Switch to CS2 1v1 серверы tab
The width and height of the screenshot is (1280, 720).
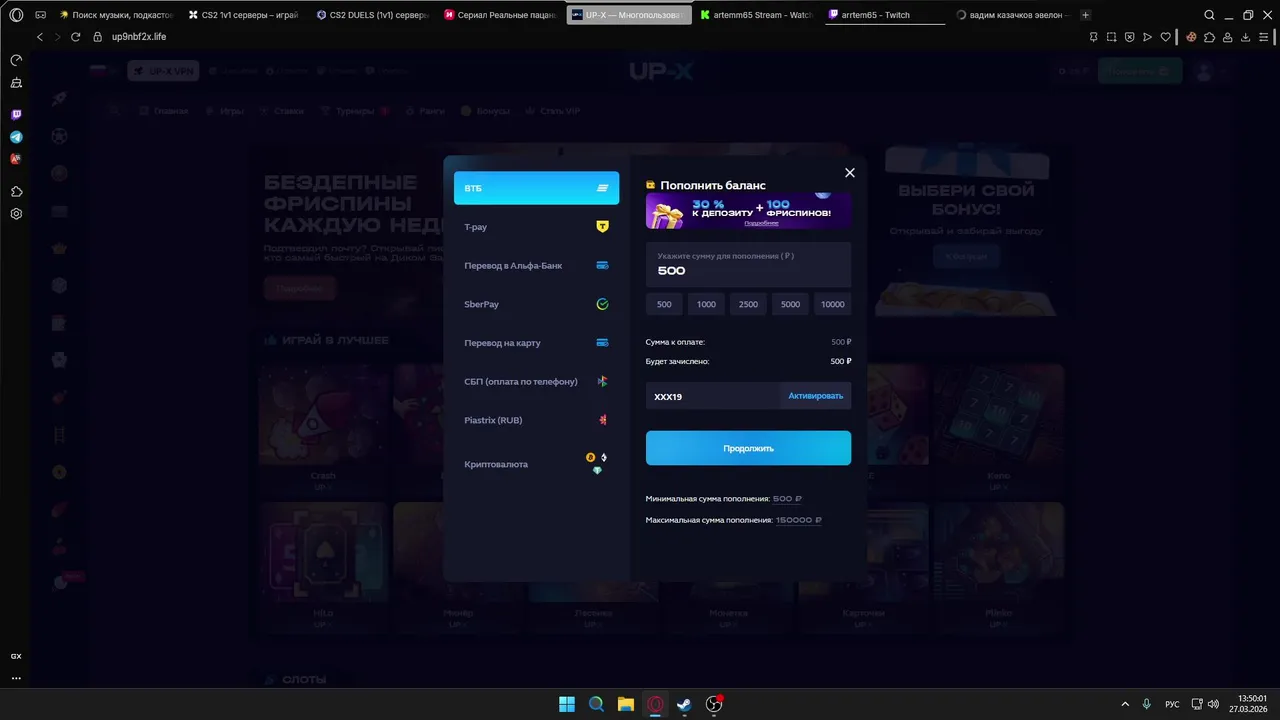tap(244, 15)
